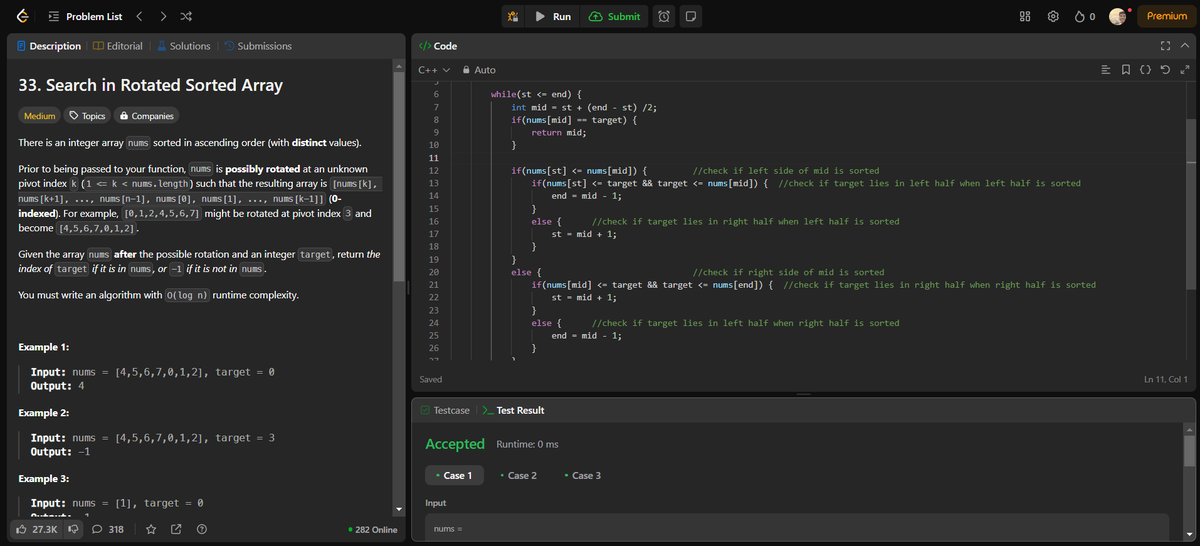The image size is (1200, 546).
Task: Go to next problem arrow
Action: [164, 16]
